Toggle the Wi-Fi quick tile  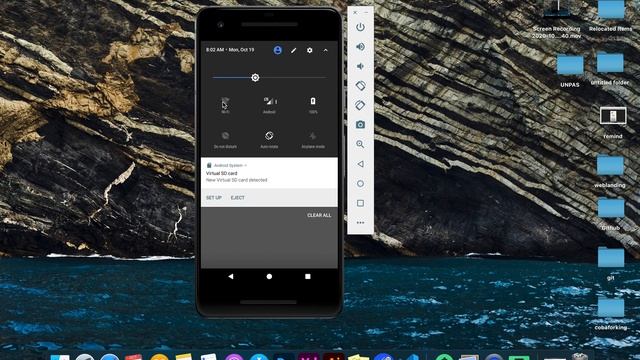click(225, 105)
